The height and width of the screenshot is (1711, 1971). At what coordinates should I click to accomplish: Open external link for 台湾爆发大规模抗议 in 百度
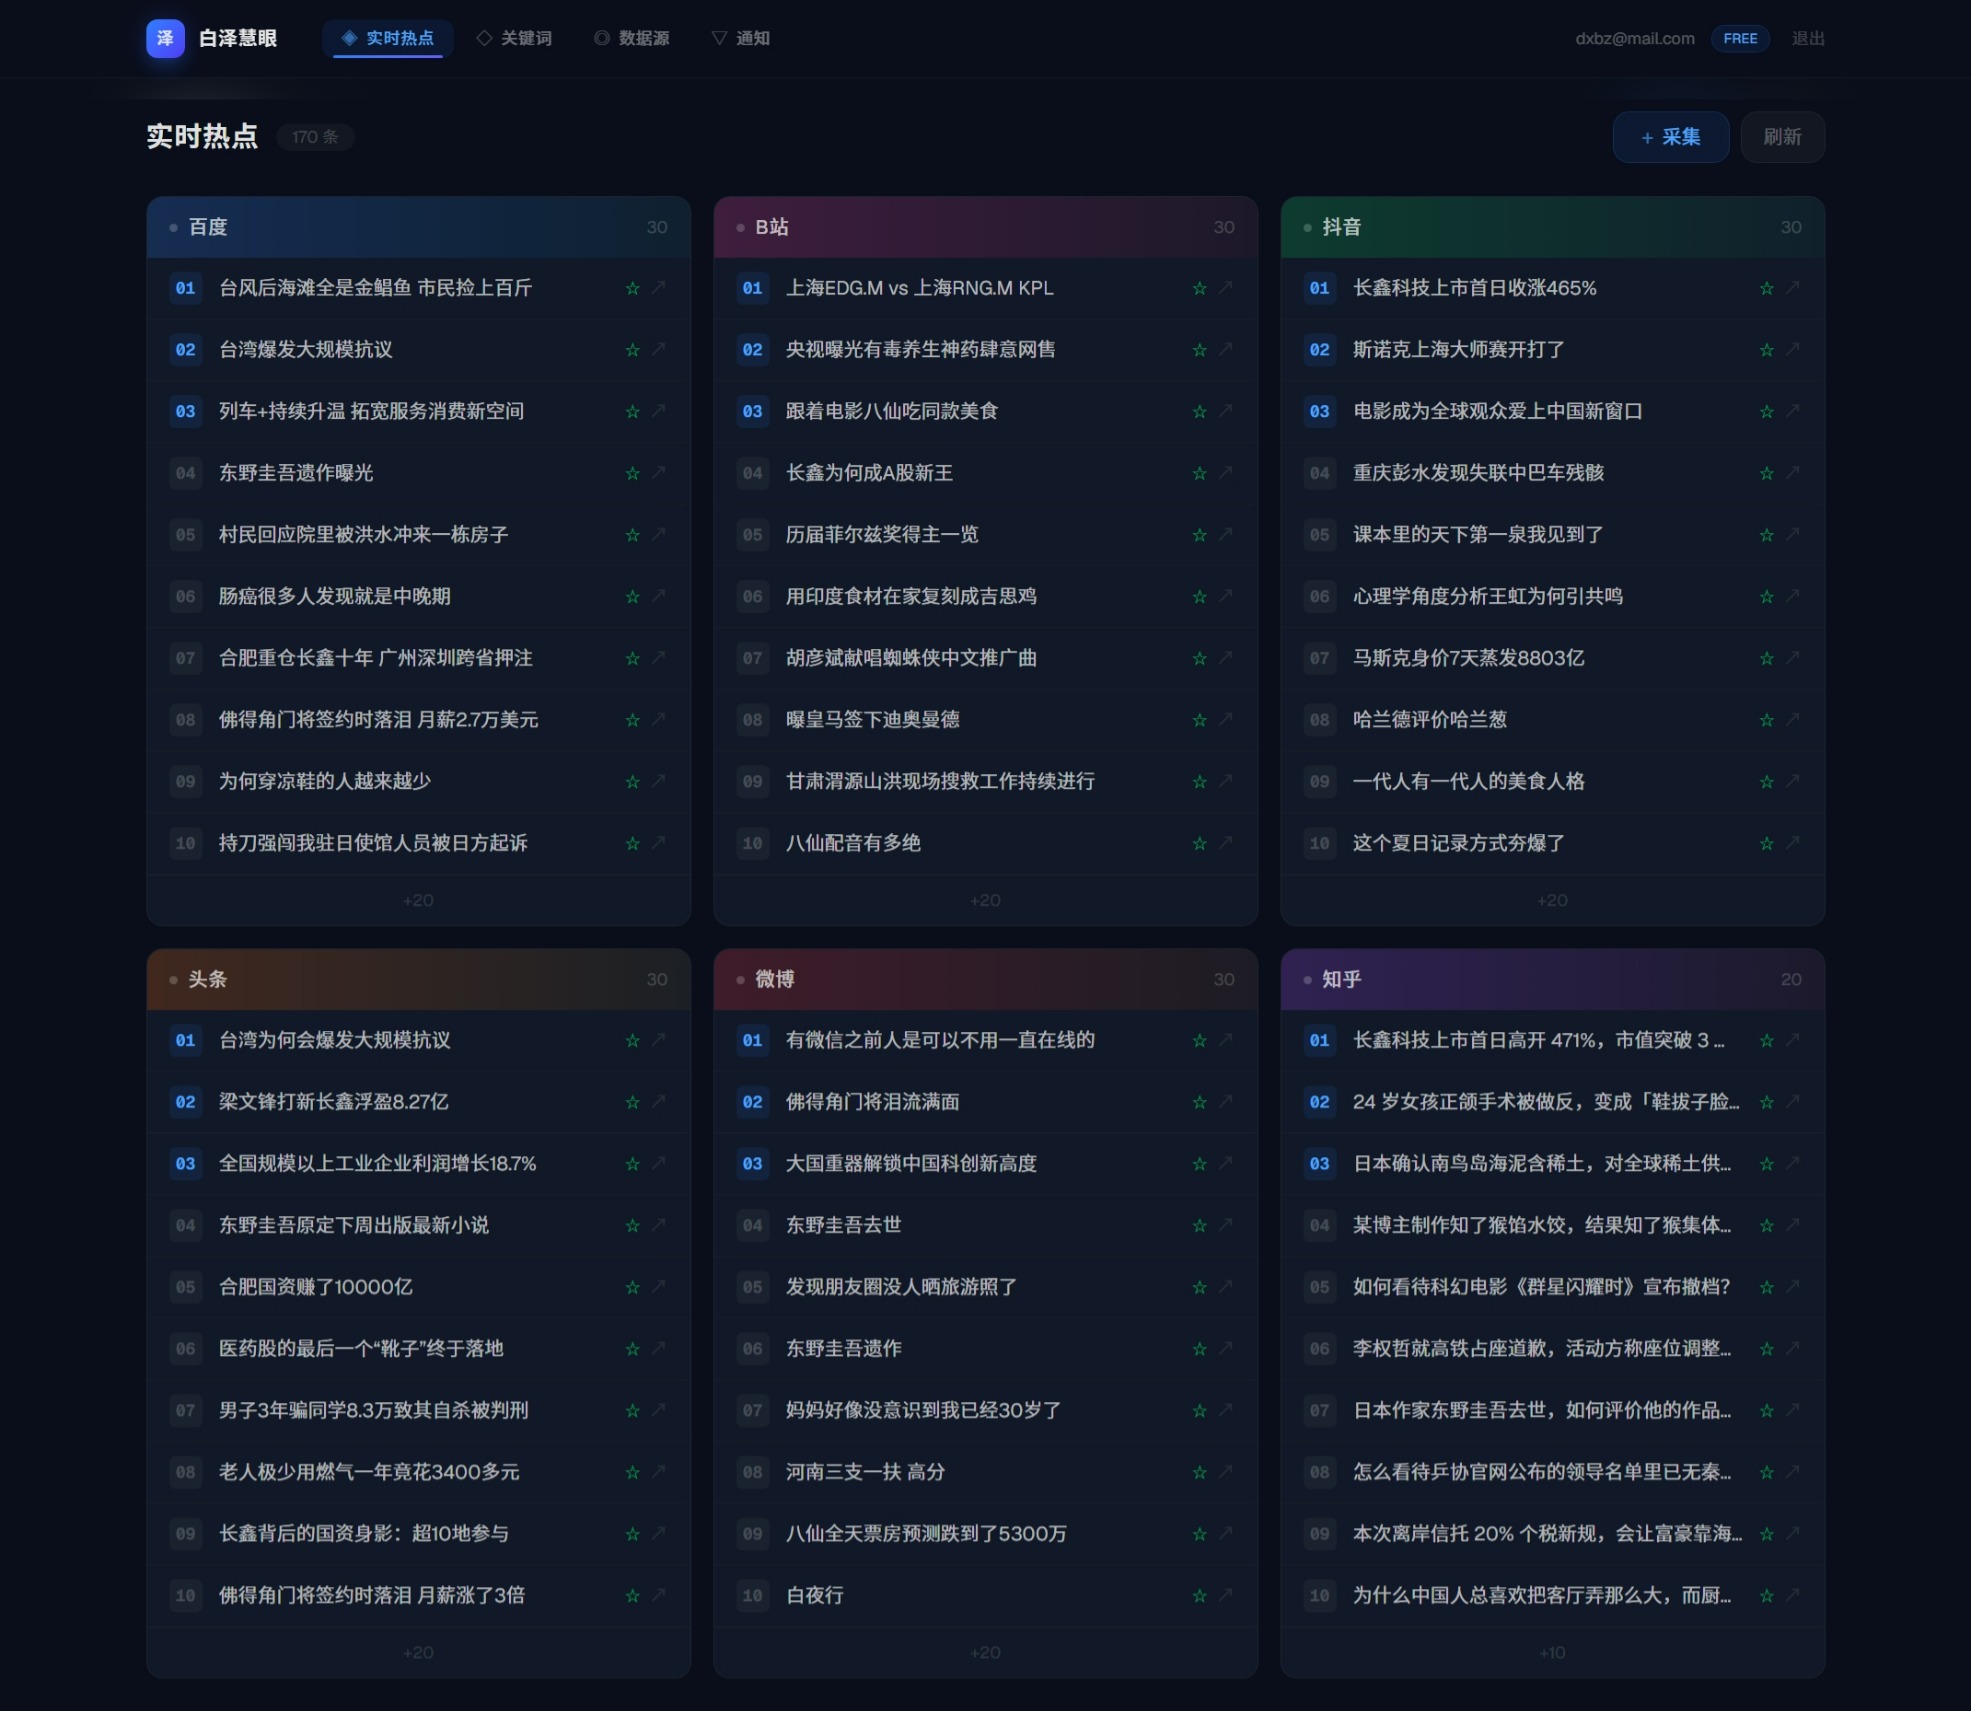659,349
